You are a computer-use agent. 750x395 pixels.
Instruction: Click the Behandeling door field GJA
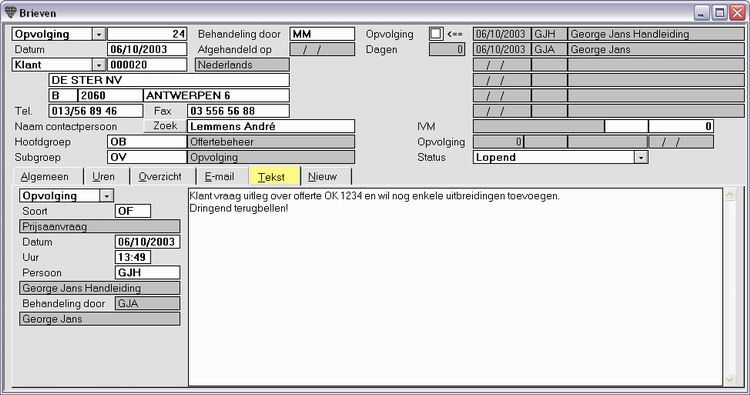click(147, 303)
